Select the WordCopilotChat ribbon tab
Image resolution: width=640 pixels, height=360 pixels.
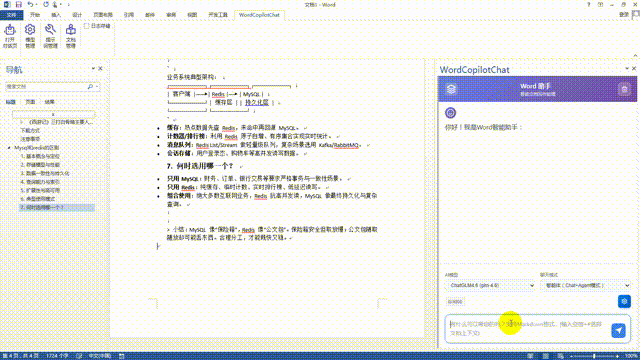coord(259,15)
